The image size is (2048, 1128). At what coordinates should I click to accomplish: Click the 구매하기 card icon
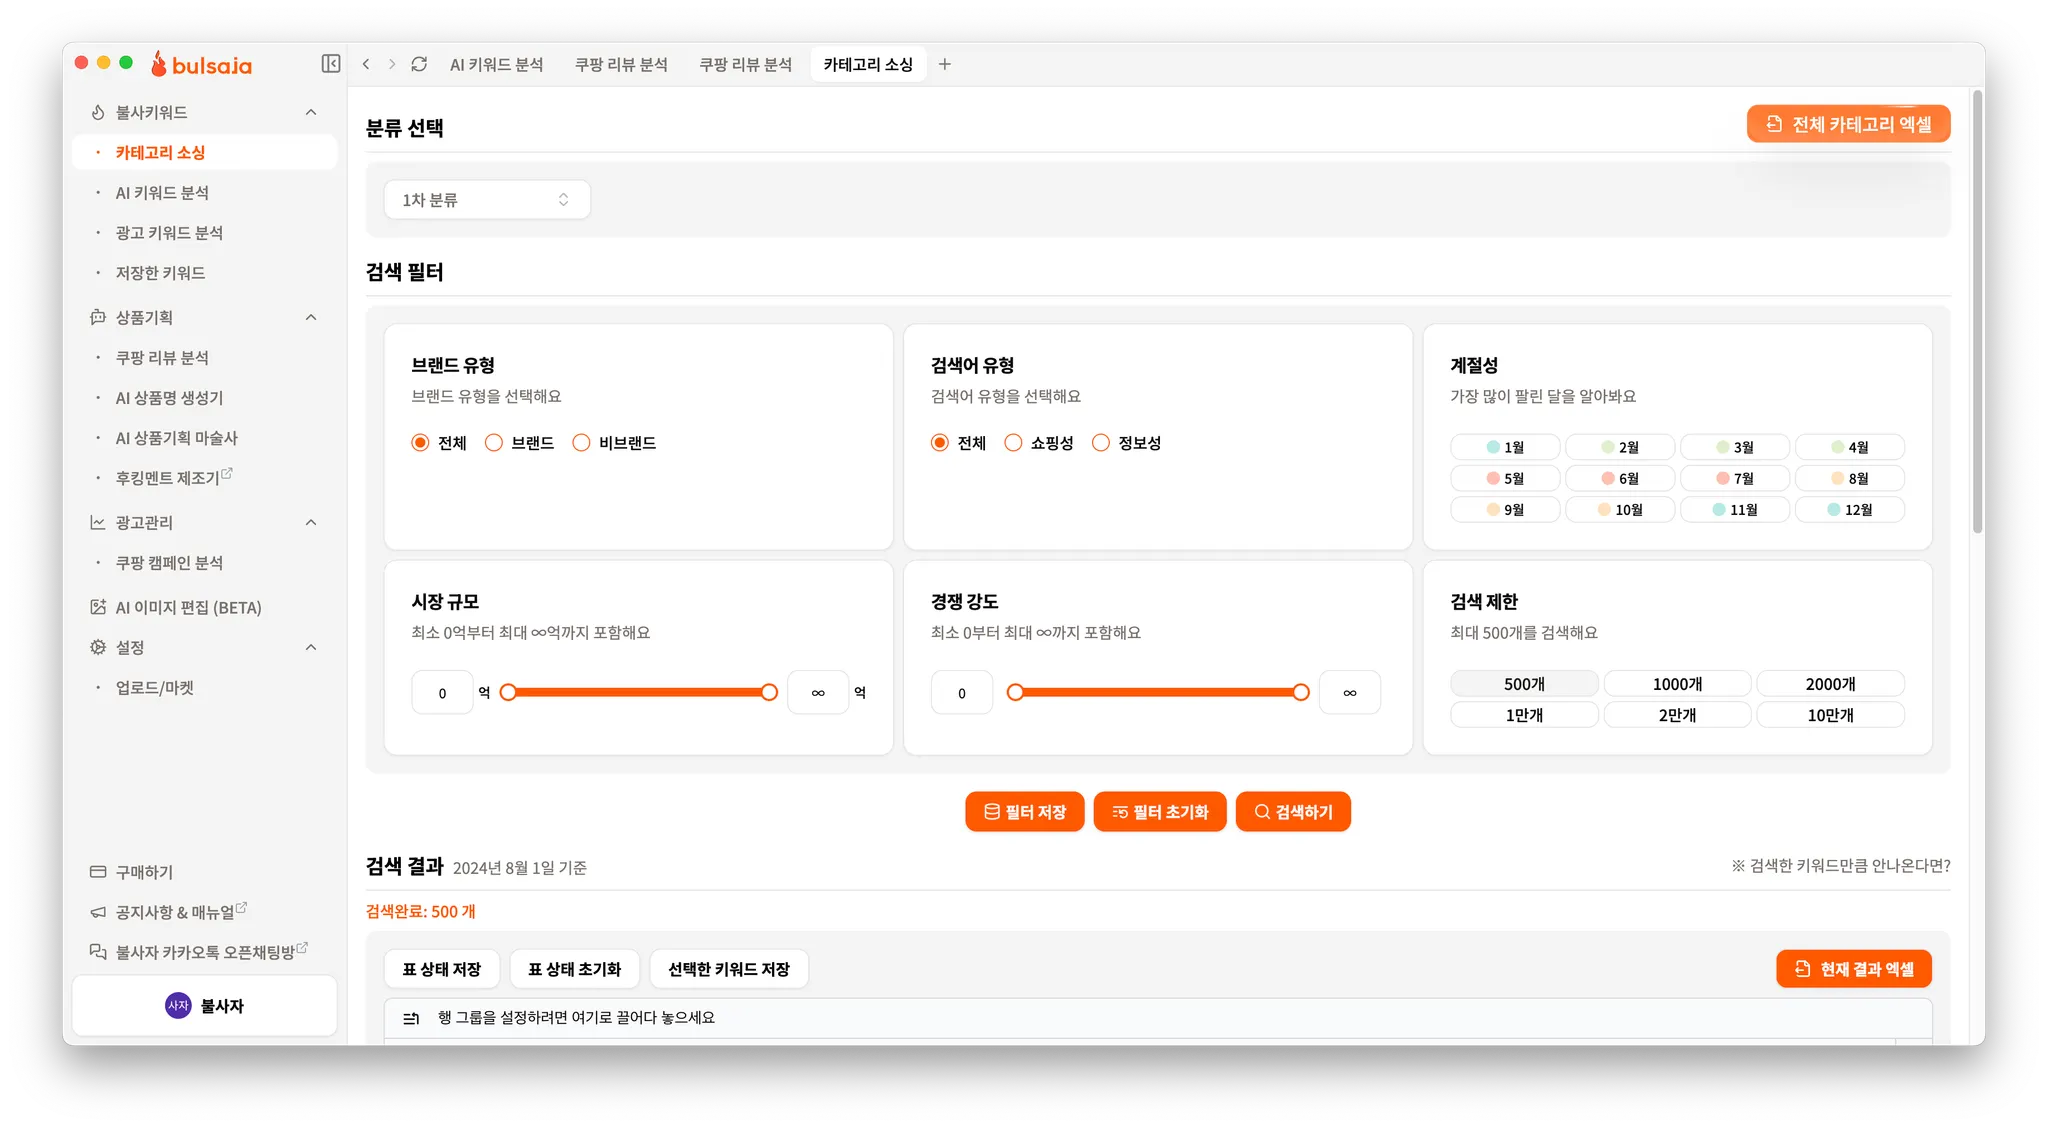tap(98, 872)
